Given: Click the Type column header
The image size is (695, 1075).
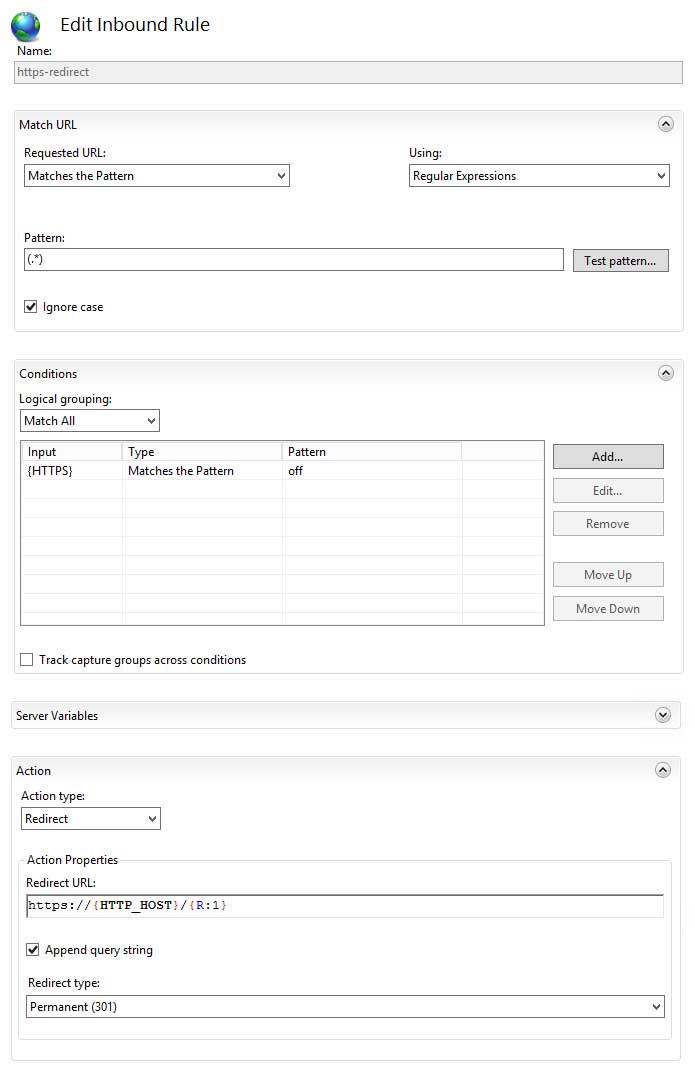Looking at the screenshot, I should pyautogui.click(x=202, y=452).
